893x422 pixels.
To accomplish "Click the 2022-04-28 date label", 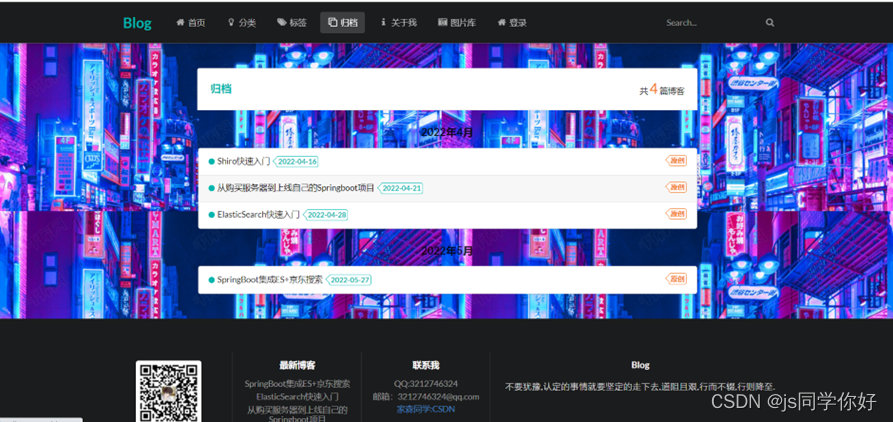I will (x=326, y=215).
